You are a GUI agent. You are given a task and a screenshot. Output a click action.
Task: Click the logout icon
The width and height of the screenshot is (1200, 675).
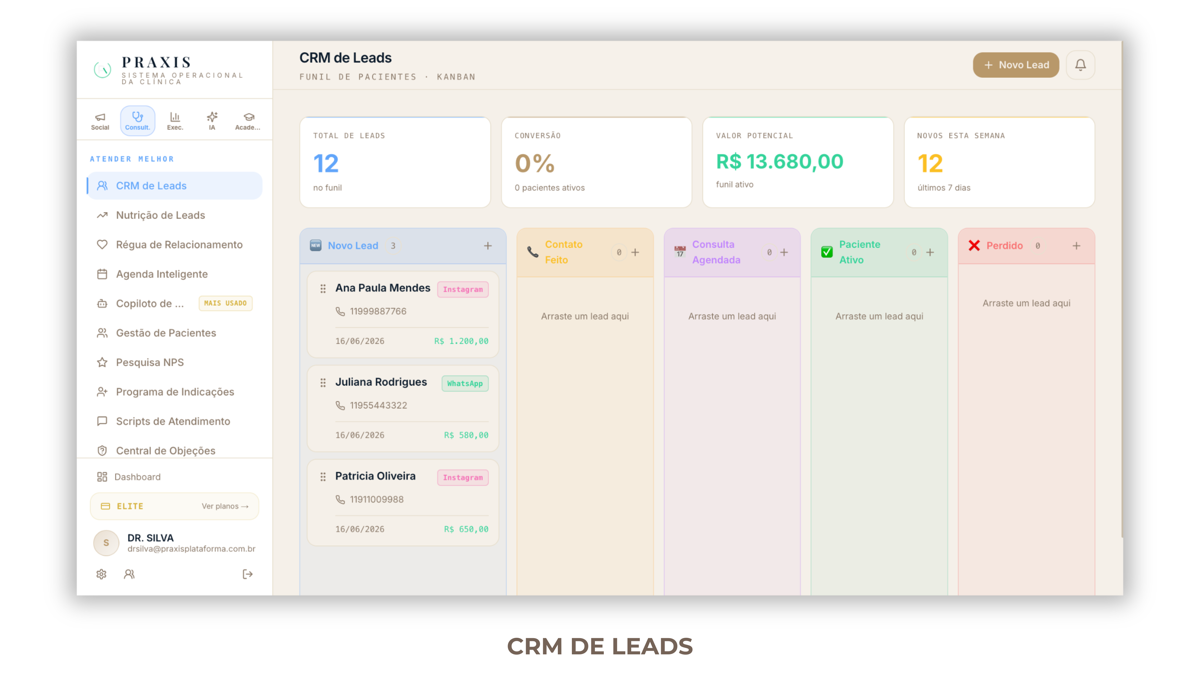[x=248, y=574]
